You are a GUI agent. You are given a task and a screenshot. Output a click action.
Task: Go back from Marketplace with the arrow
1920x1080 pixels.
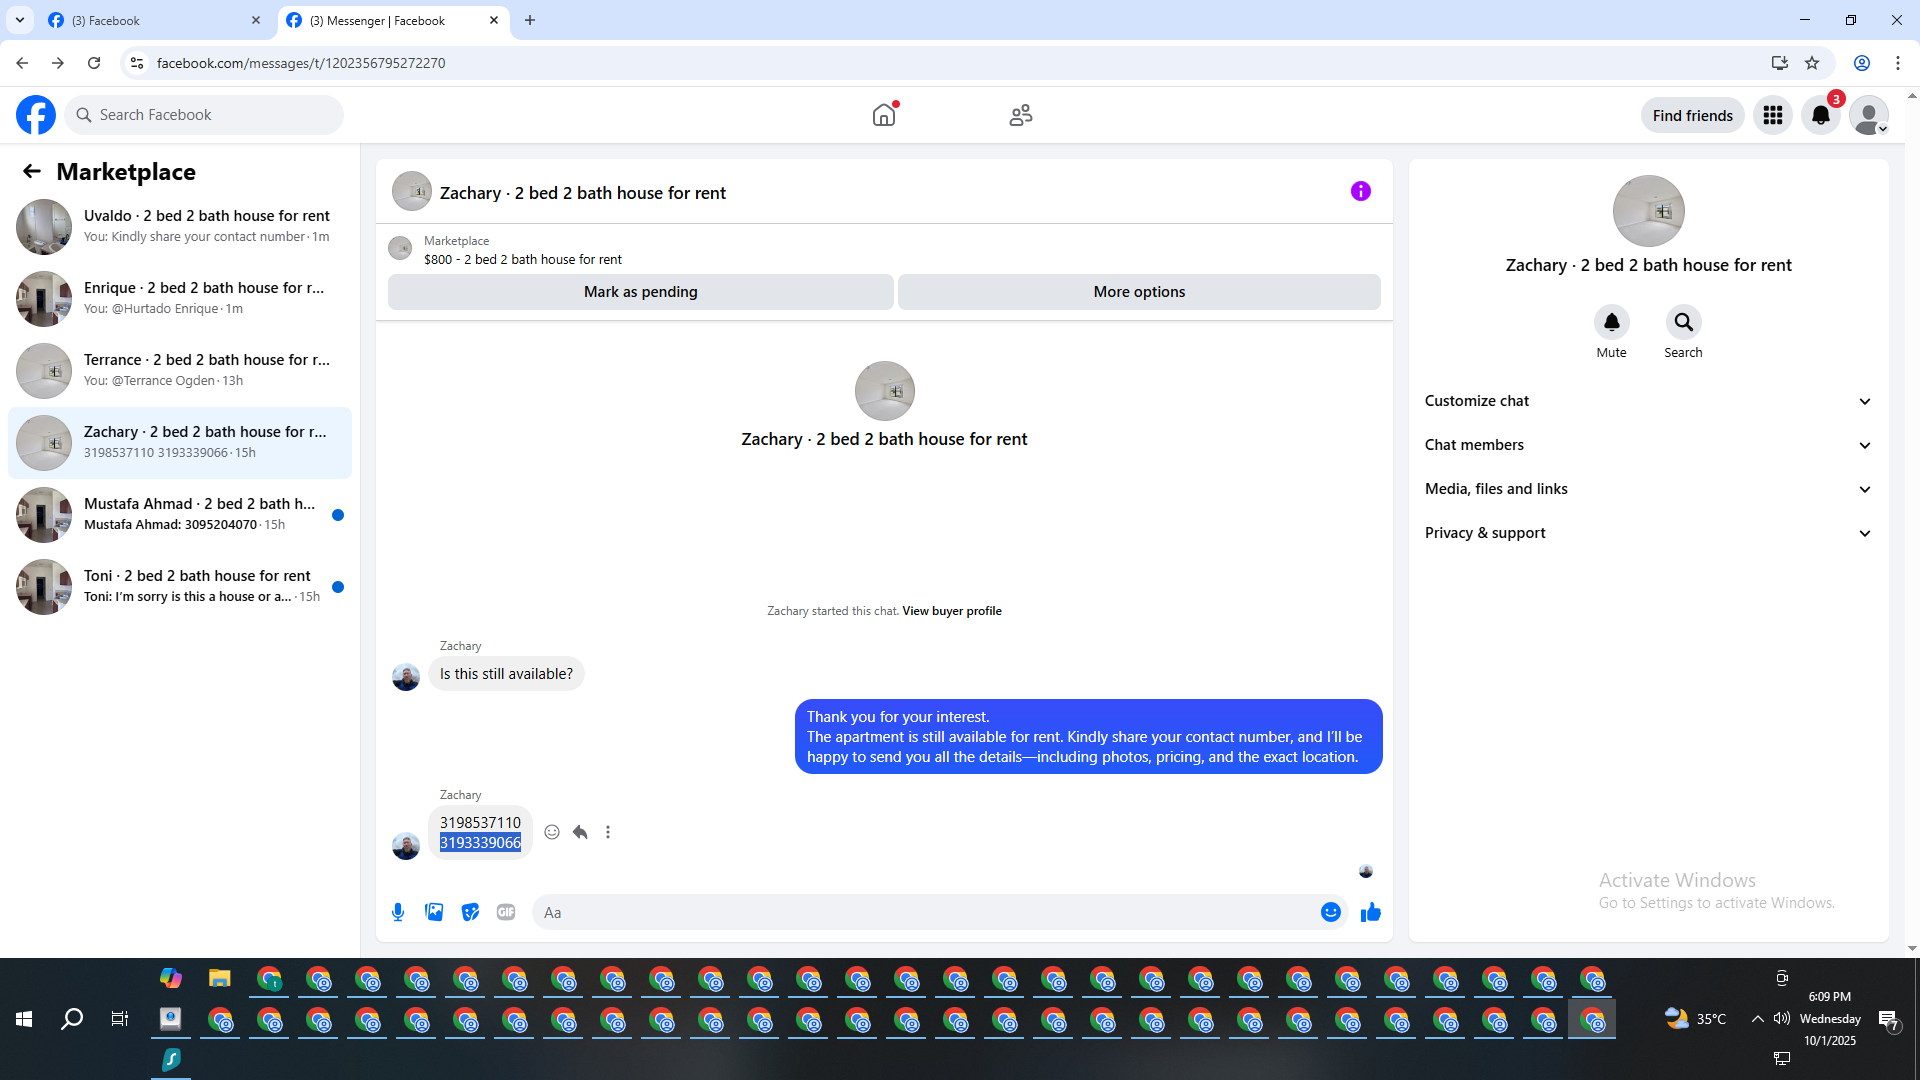[32, 172]
